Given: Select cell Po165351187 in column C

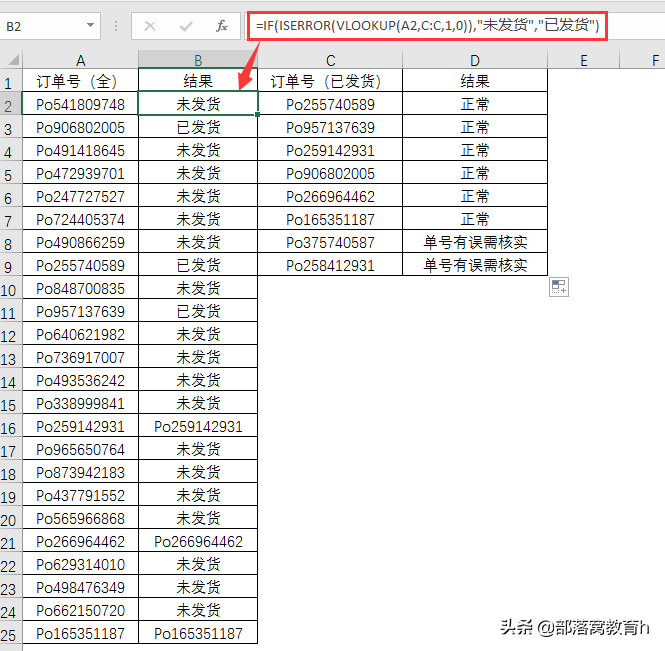Looking at the screenshot, I should click(x=330, y=219).
